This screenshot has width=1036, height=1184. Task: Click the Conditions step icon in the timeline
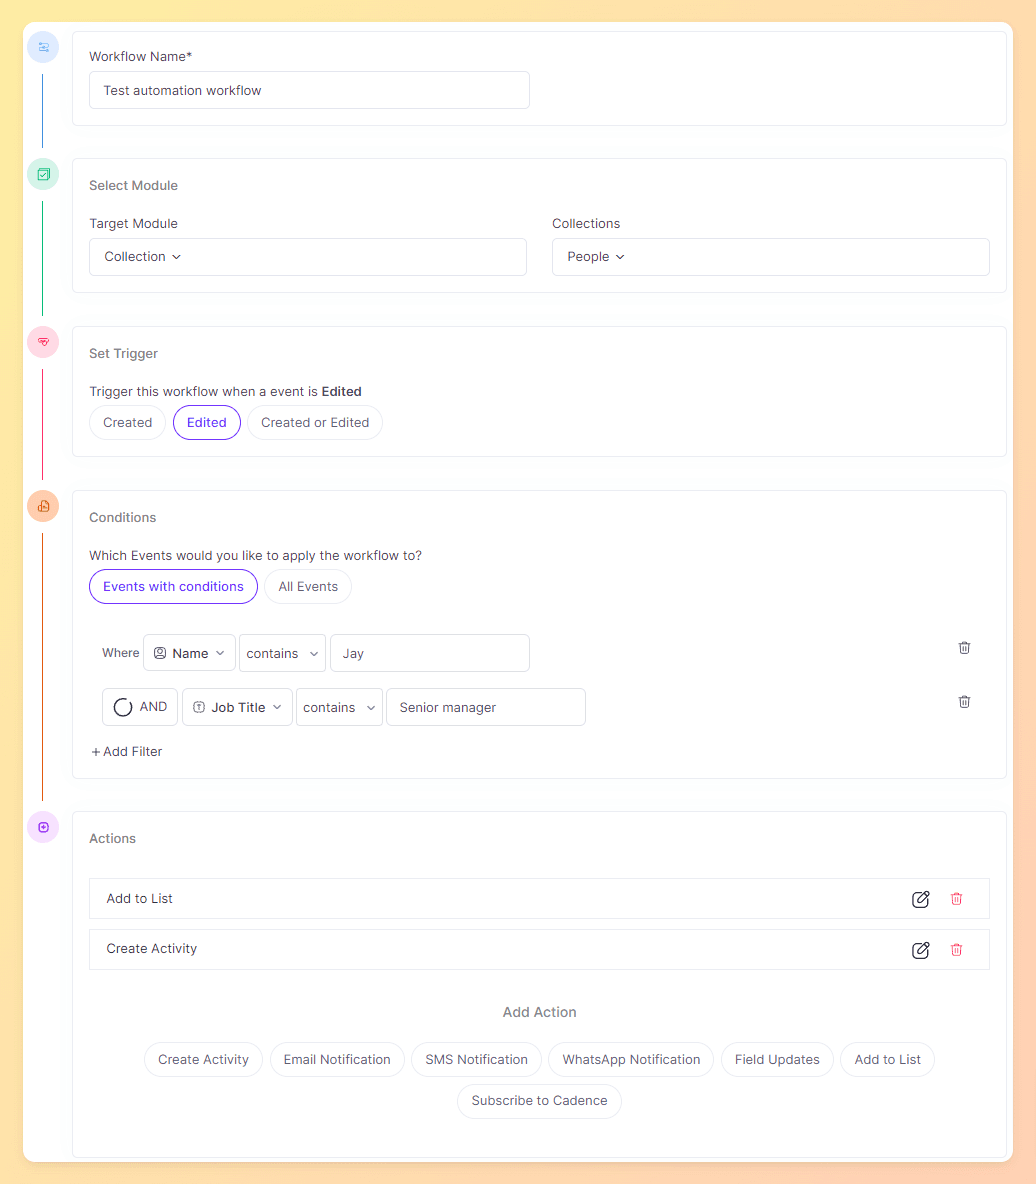point(43,506)
